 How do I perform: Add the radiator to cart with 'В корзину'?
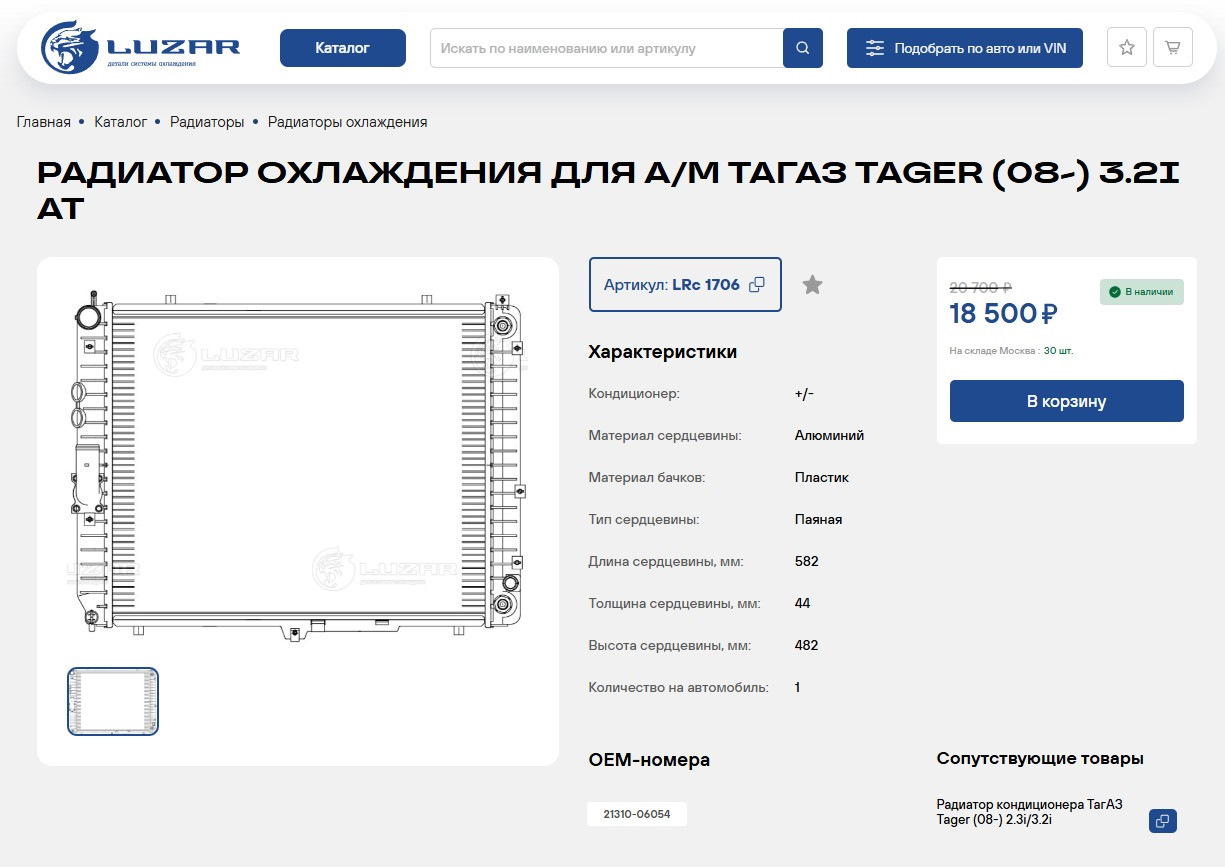point(1066,400)
